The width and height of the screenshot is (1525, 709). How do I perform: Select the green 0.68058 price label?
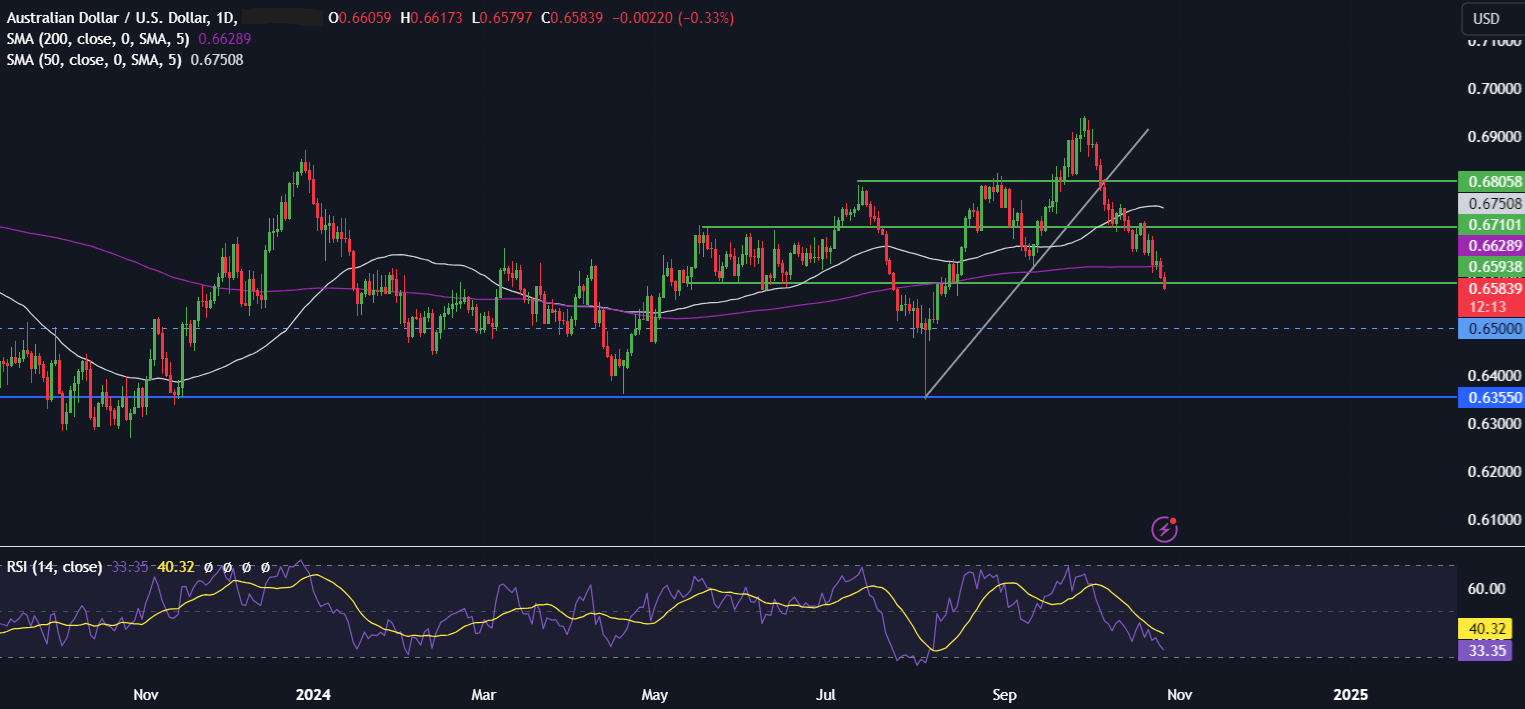[1491, 181]
